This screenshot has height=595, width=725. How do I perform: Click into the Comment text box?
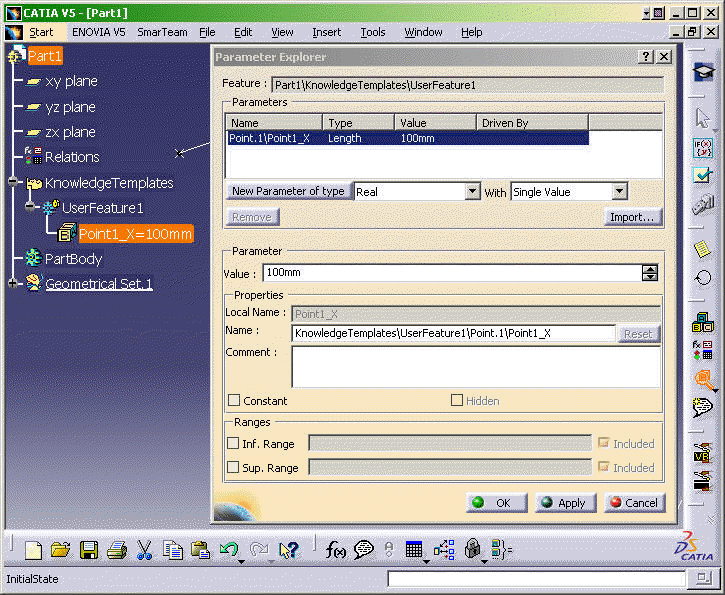[476, 367]
